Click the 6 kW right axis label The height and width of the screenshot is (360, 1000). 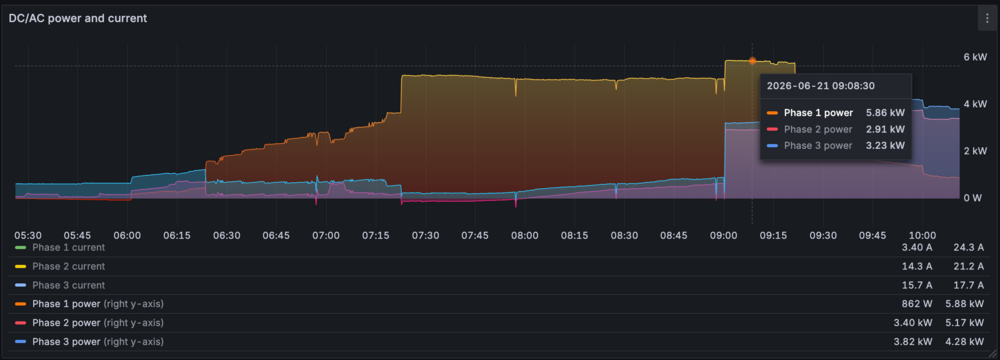(975, 57)
